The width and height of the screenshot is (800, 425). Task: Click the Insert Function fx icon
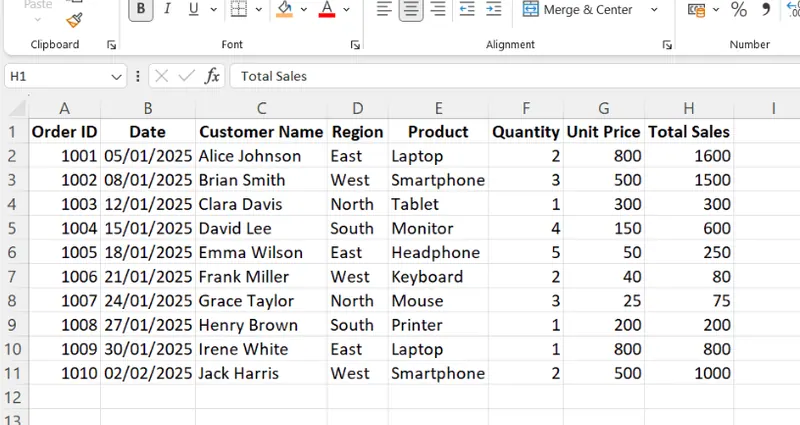click(212, 76)
